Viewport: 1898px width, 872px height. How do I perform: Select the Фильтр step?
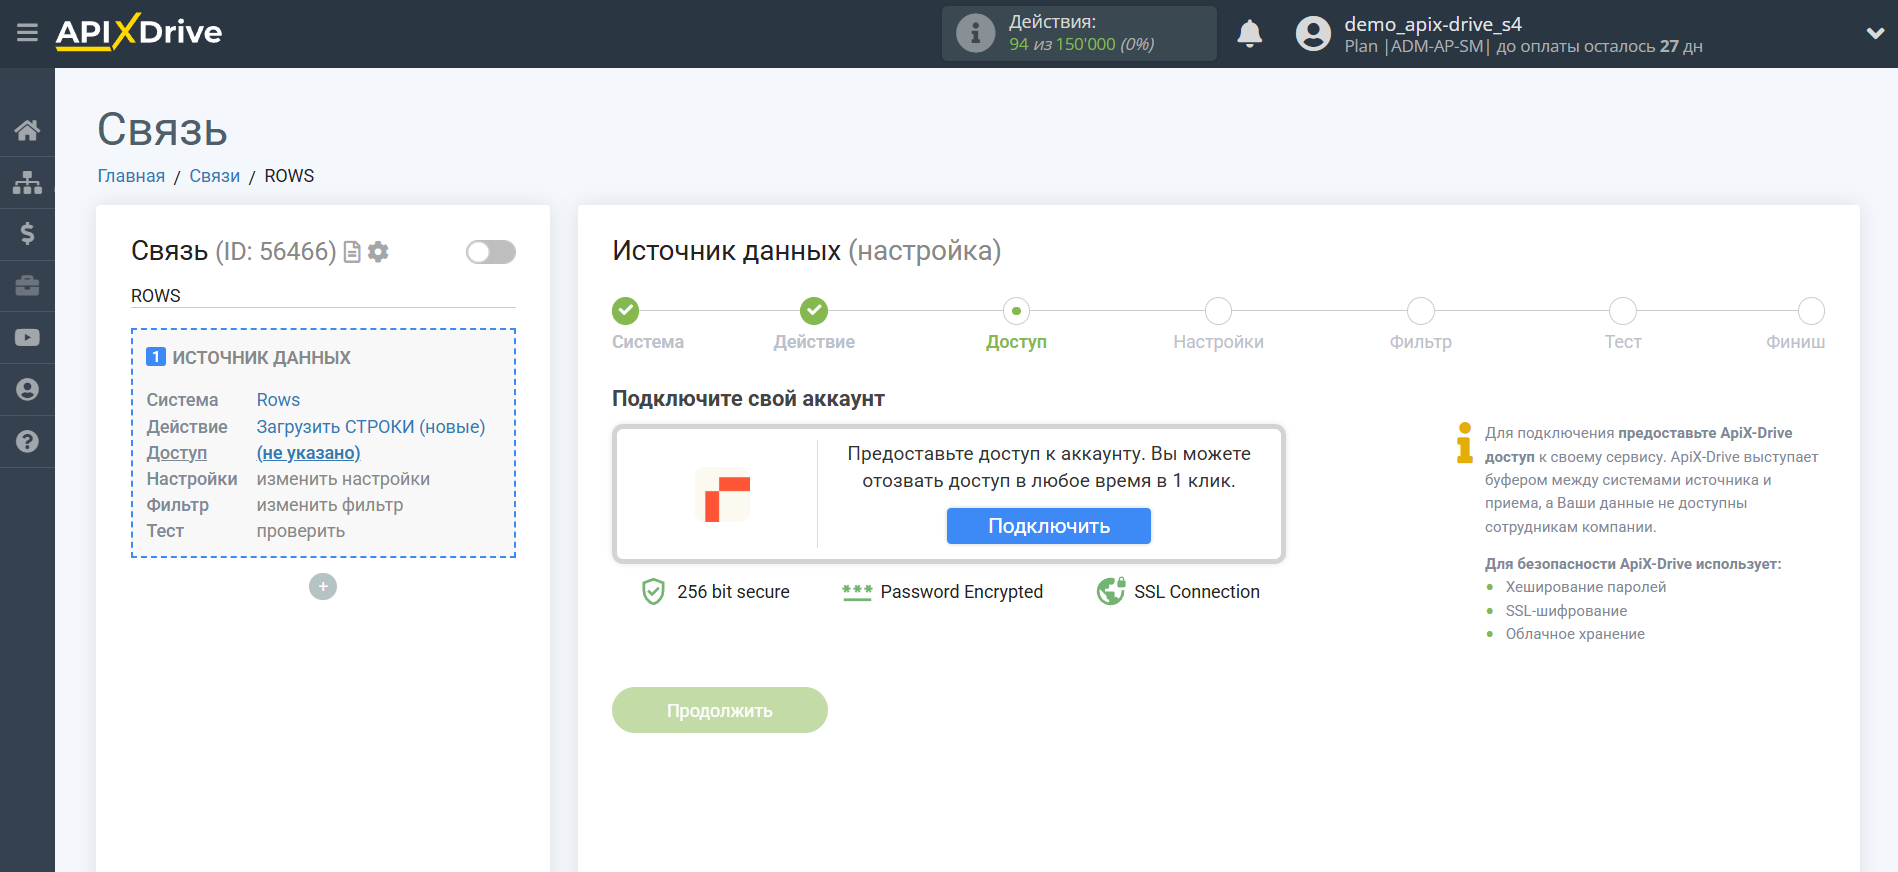[1420, 311]
